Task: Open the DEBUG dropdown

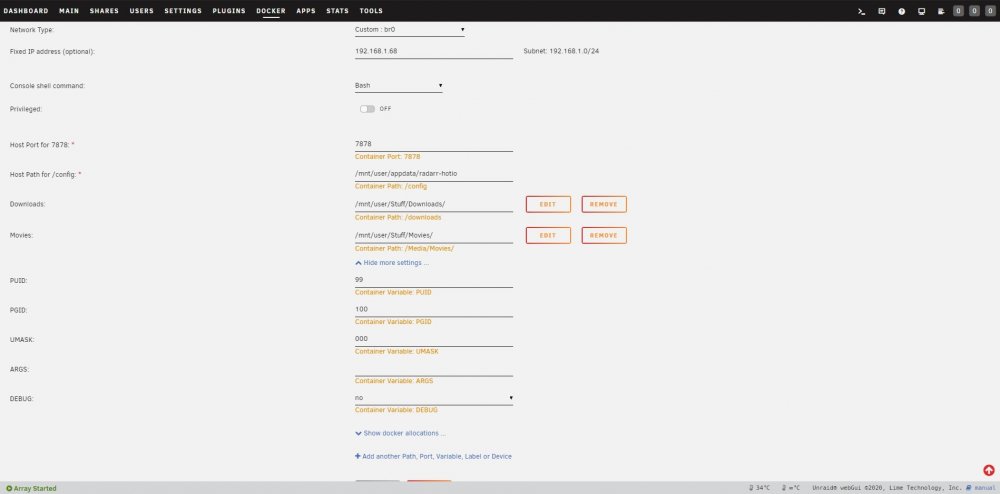Action: click(434, 398)
